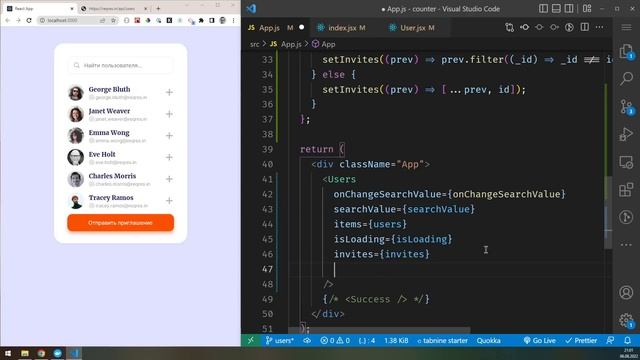
Task: Open the VS Code hamburger menu
Action: [x=626, y=27]
